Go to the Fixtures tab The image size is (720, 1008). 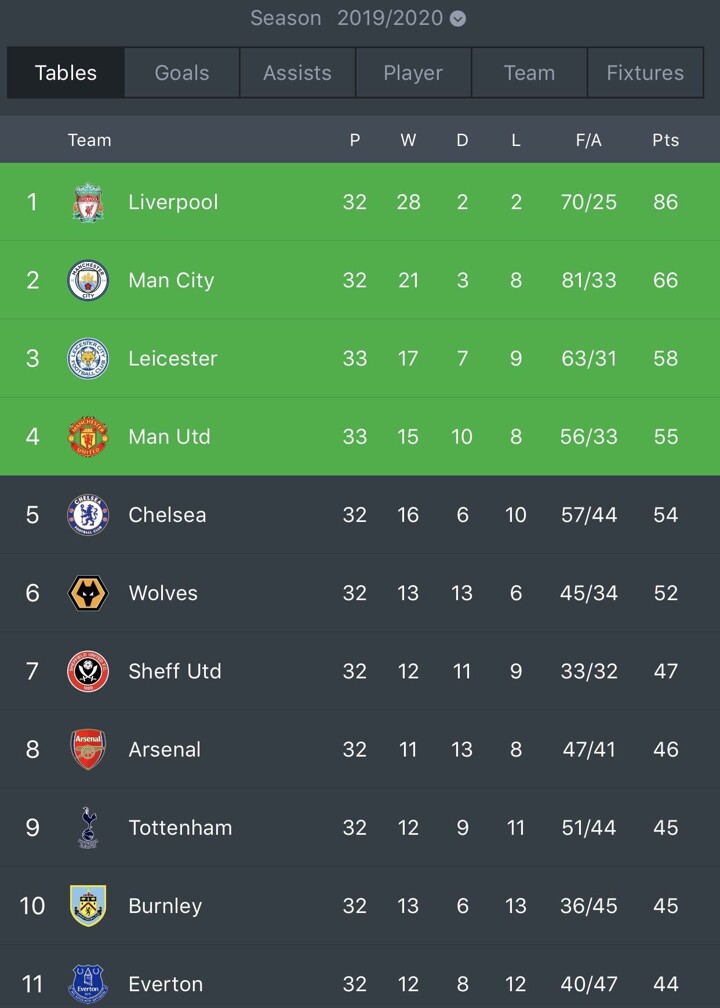[x=645, y=73]
